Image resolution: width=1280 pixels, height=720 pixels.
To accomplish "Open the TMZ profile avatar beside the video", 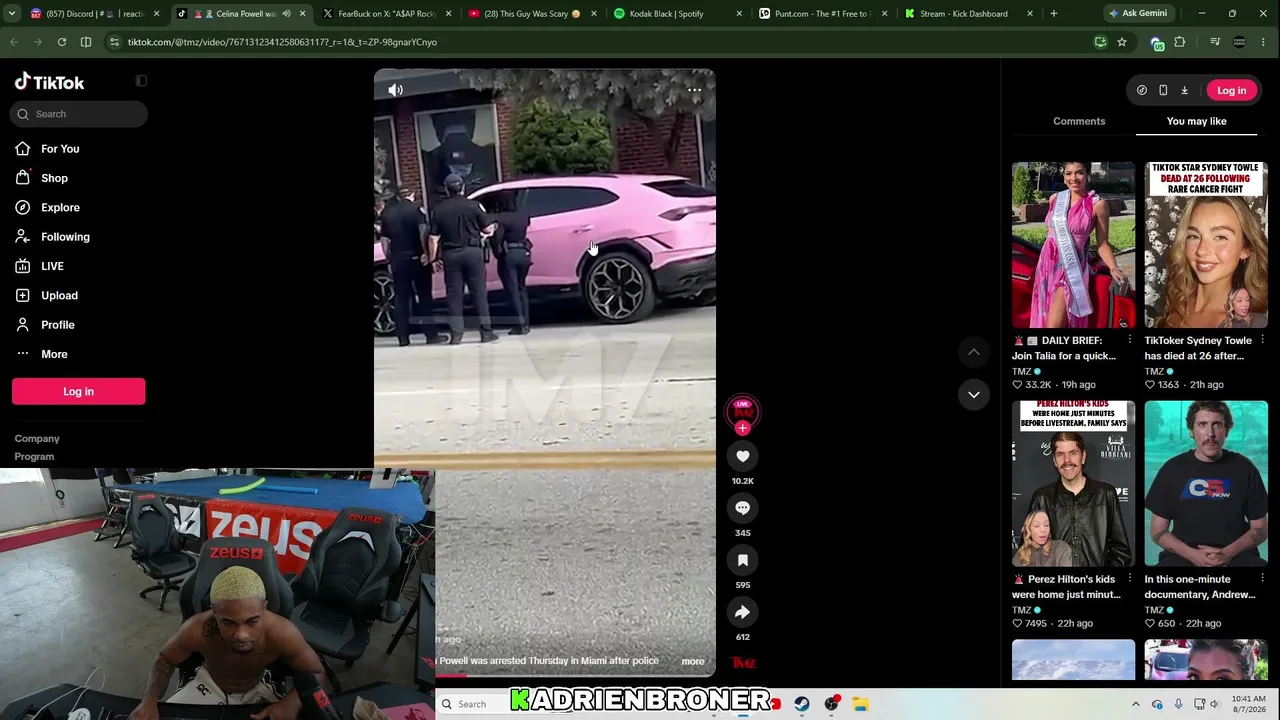I will tap(742, 409).
